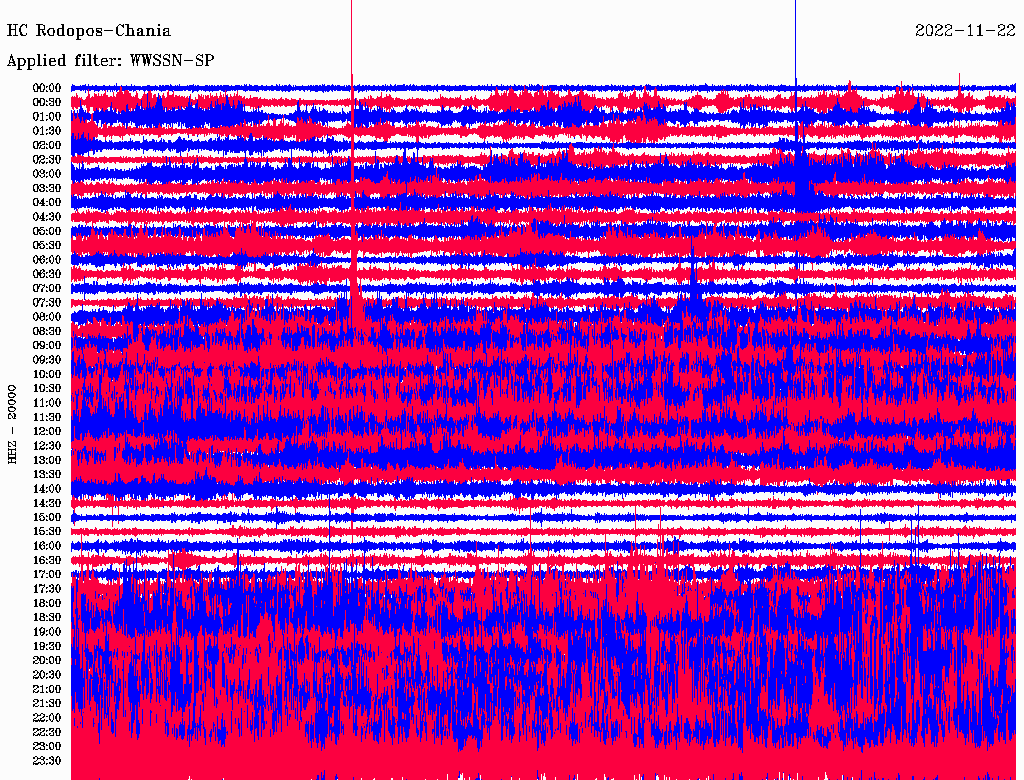Select the 11:00 time label

[47, 403]
